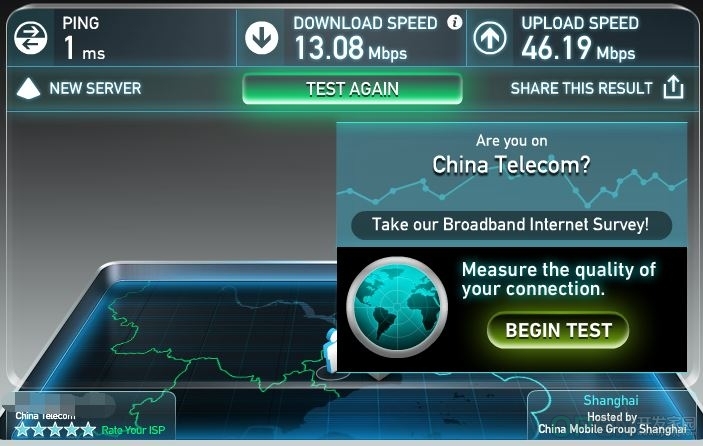Viewport: 703px width, 446px height.
Task: Open the Broadband Internet Survey
Action: (511, 225)
